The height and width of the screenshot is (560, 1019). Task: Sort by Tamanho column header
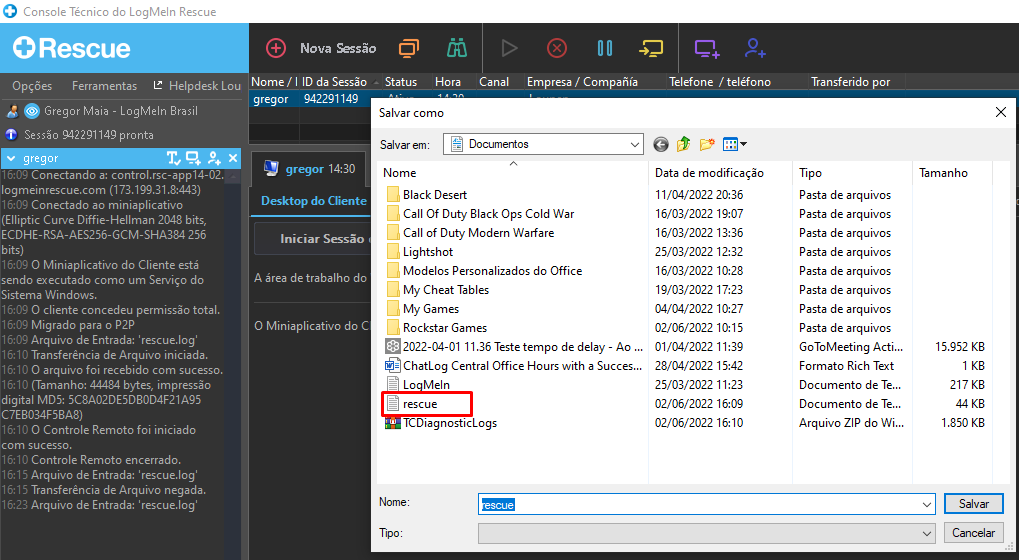tap(952, 173)
